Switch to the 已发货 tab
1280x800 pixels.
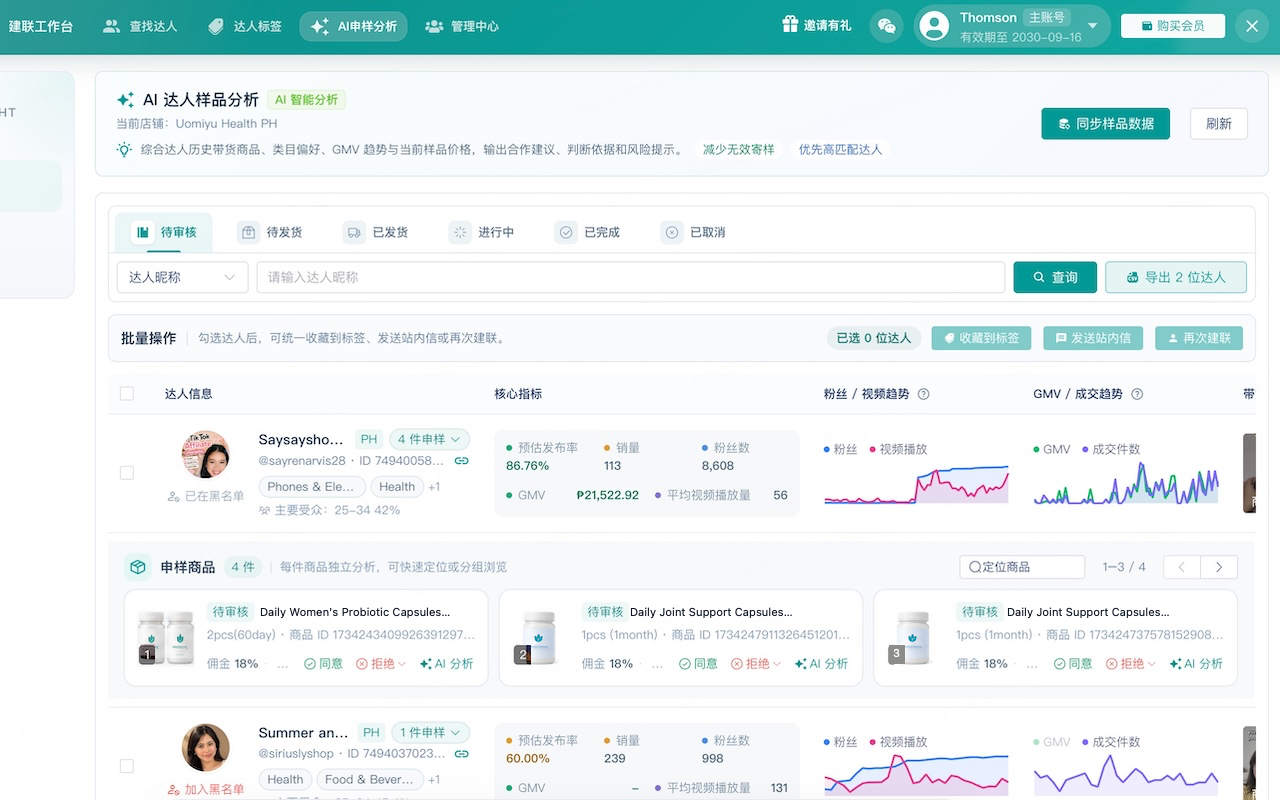(x=377, y=232)
